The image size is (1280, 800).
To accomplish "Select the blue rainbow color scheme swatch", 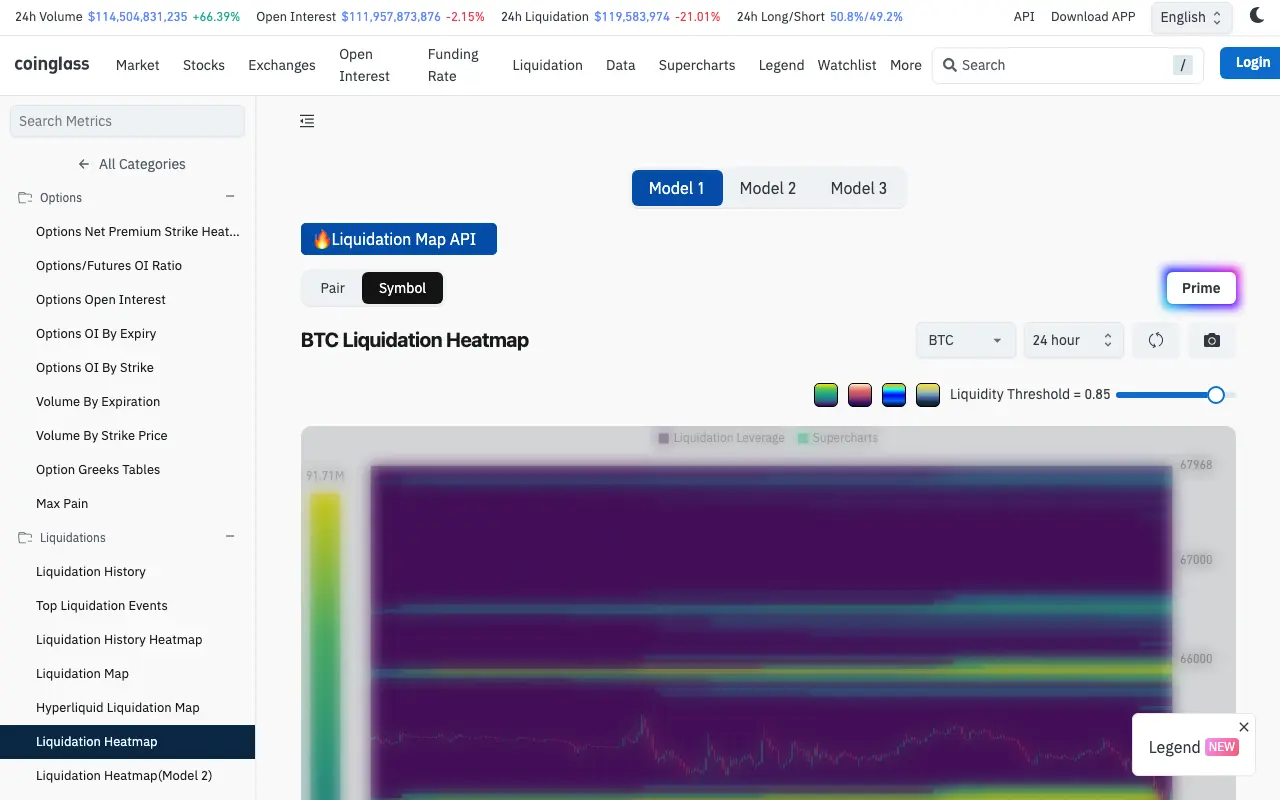I will (x=894, y=395).
